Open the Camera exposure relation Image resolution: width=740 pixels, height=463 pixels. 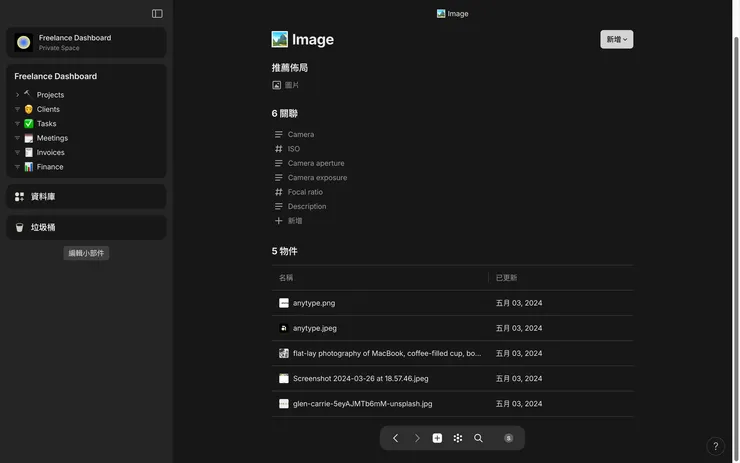317,177
